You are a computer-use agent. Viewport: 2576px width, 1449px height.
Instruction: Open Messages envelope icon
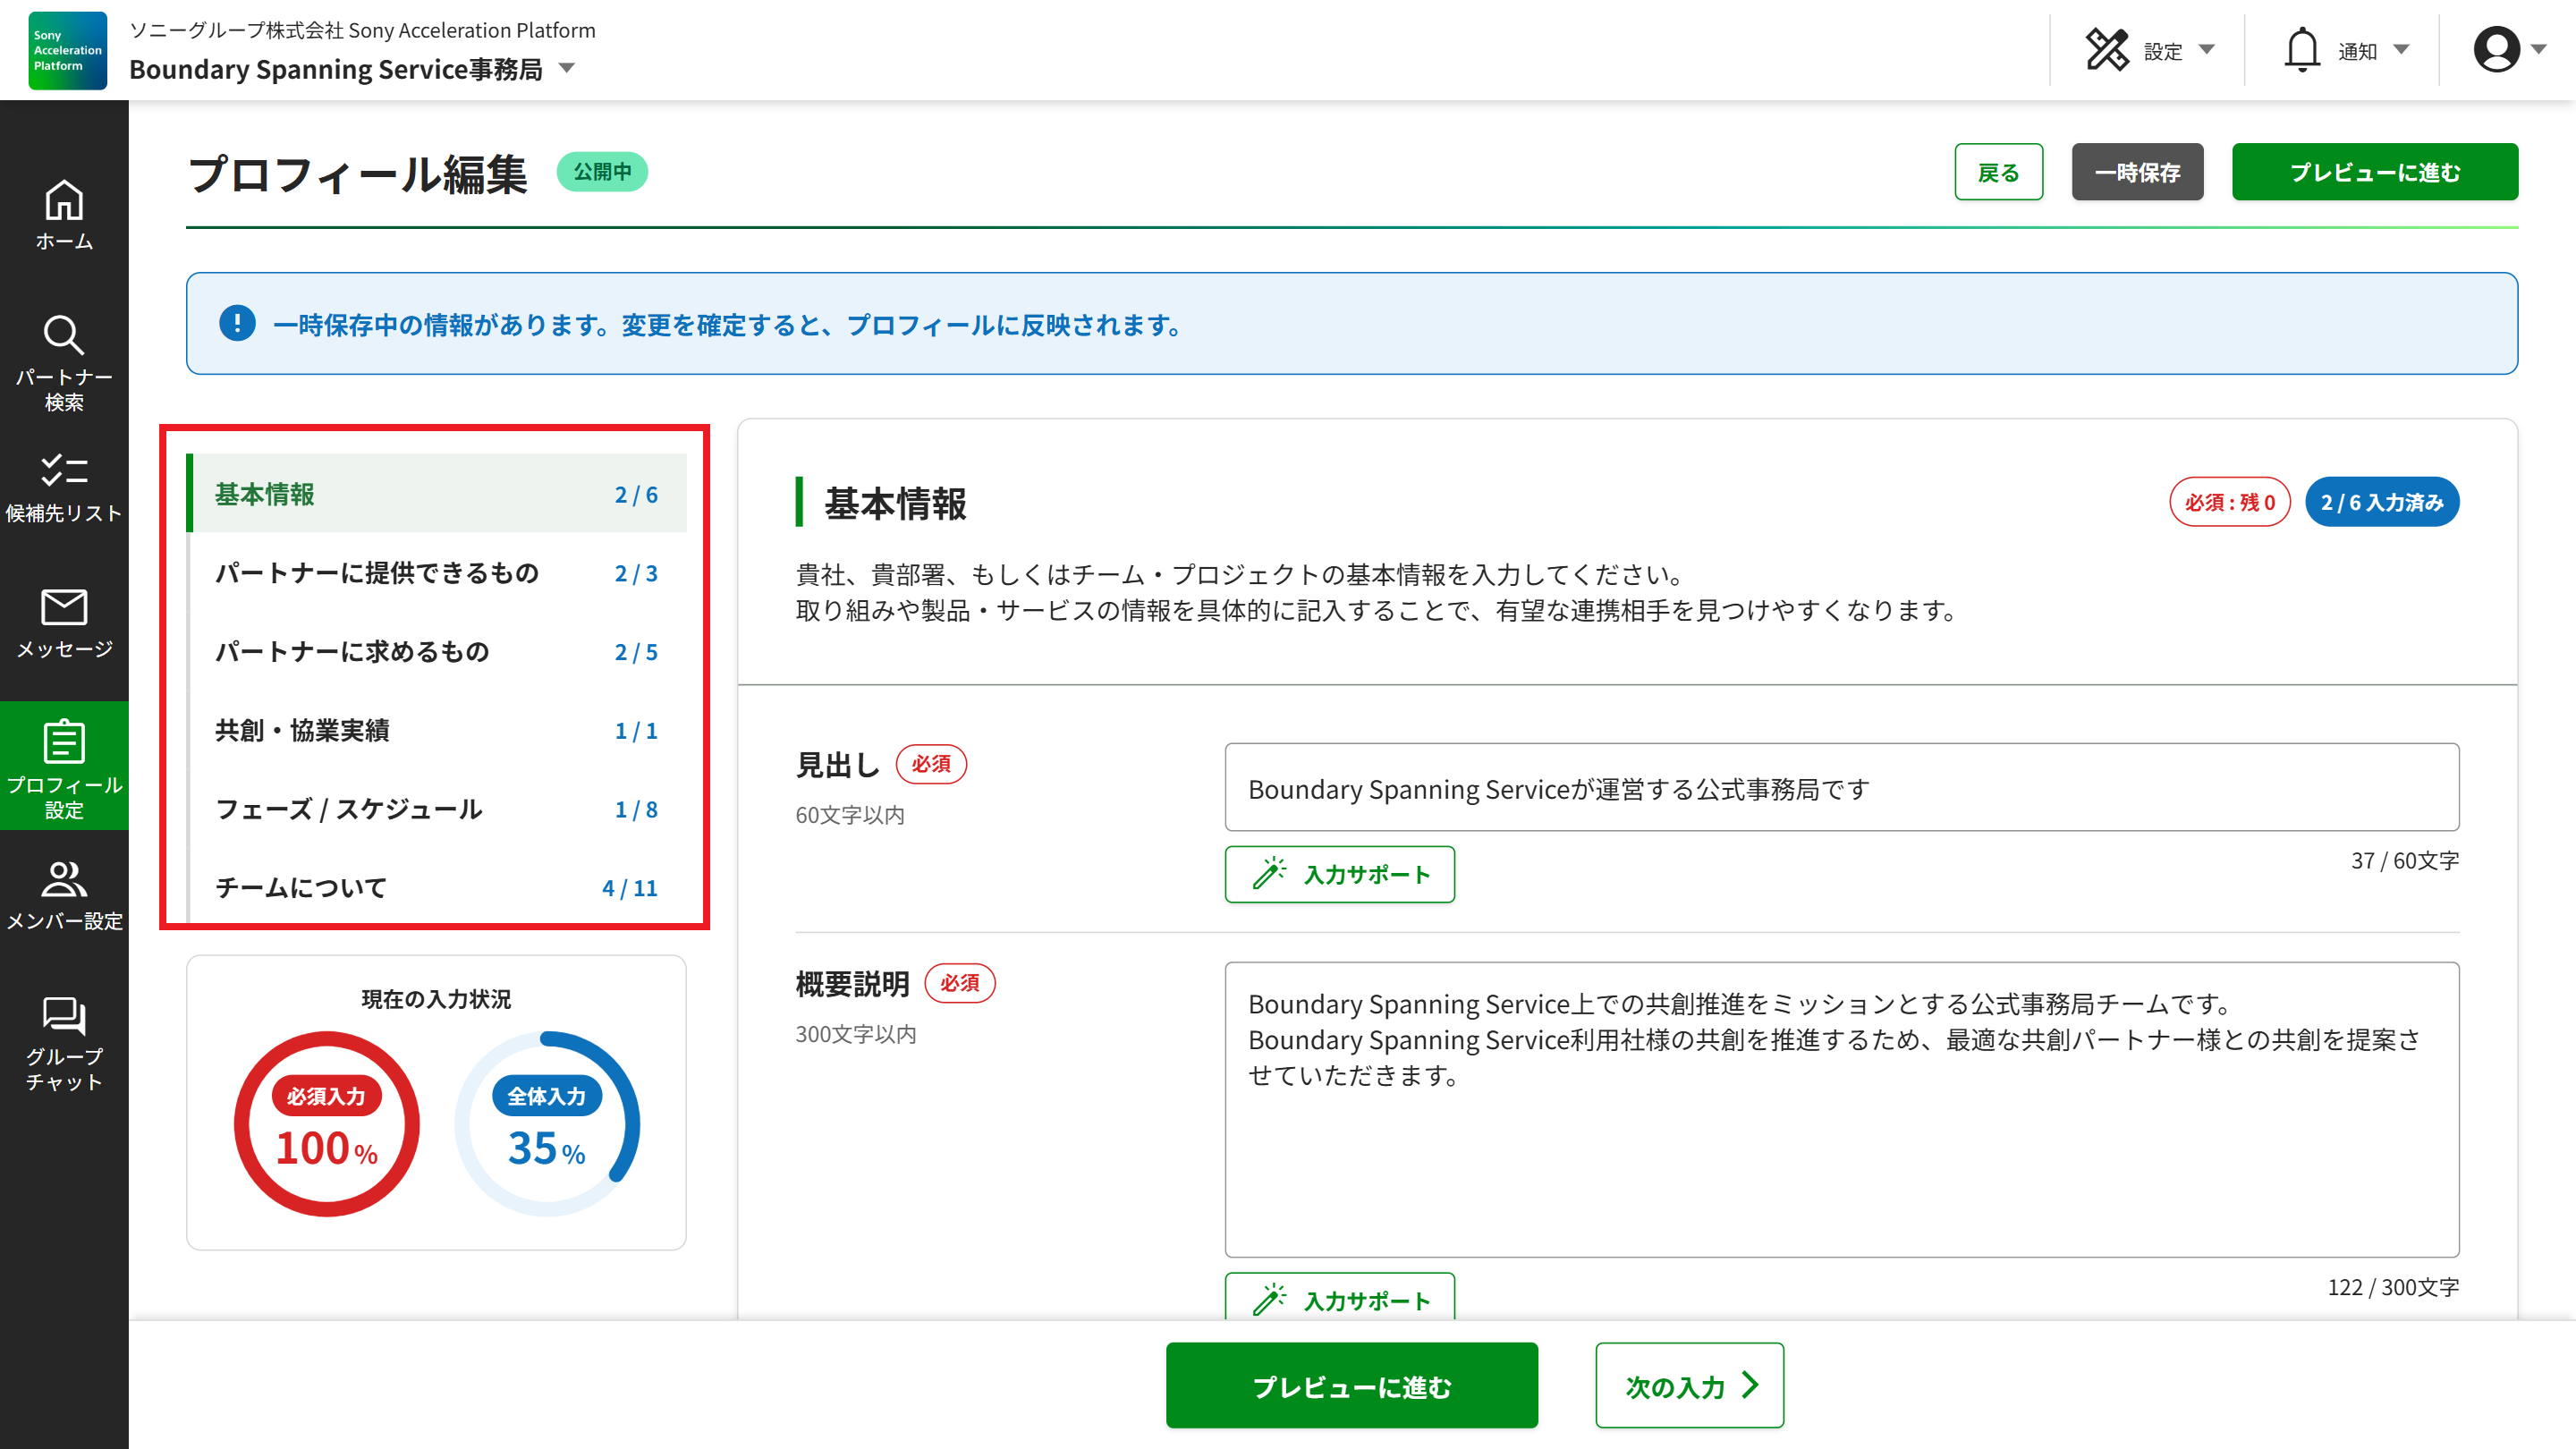pyautogui.click(x=64, y=607)
